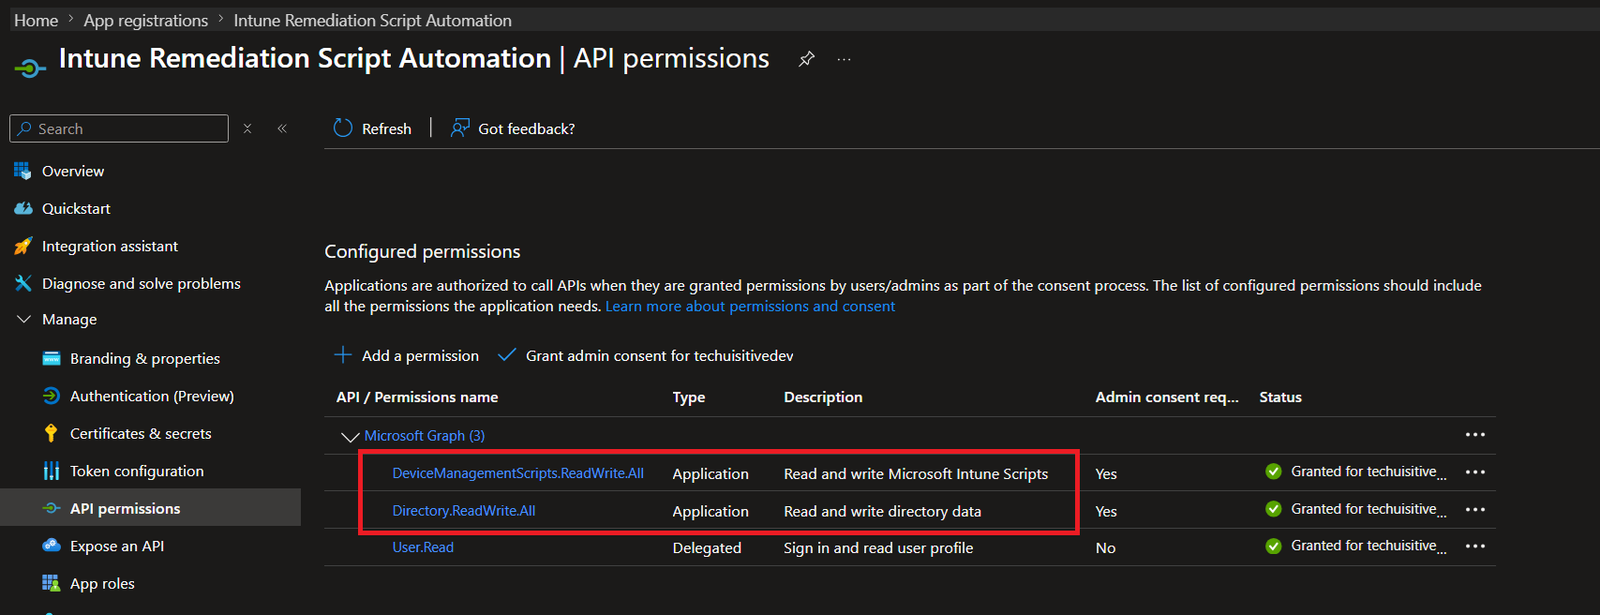
Task: Click the Quickstart cloud icon
Action: click(23, 208)
